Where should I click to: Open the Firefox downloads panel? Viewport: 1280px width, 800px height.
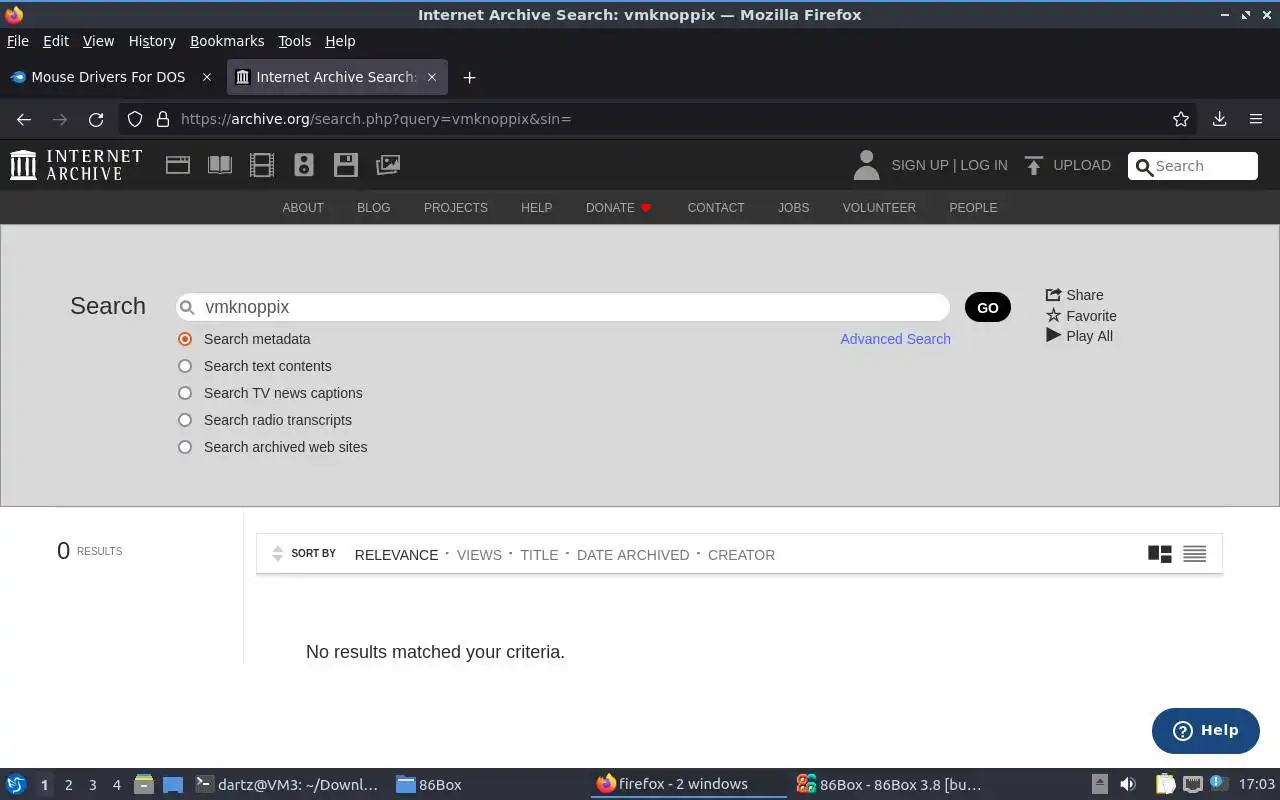pos(1219,119)
